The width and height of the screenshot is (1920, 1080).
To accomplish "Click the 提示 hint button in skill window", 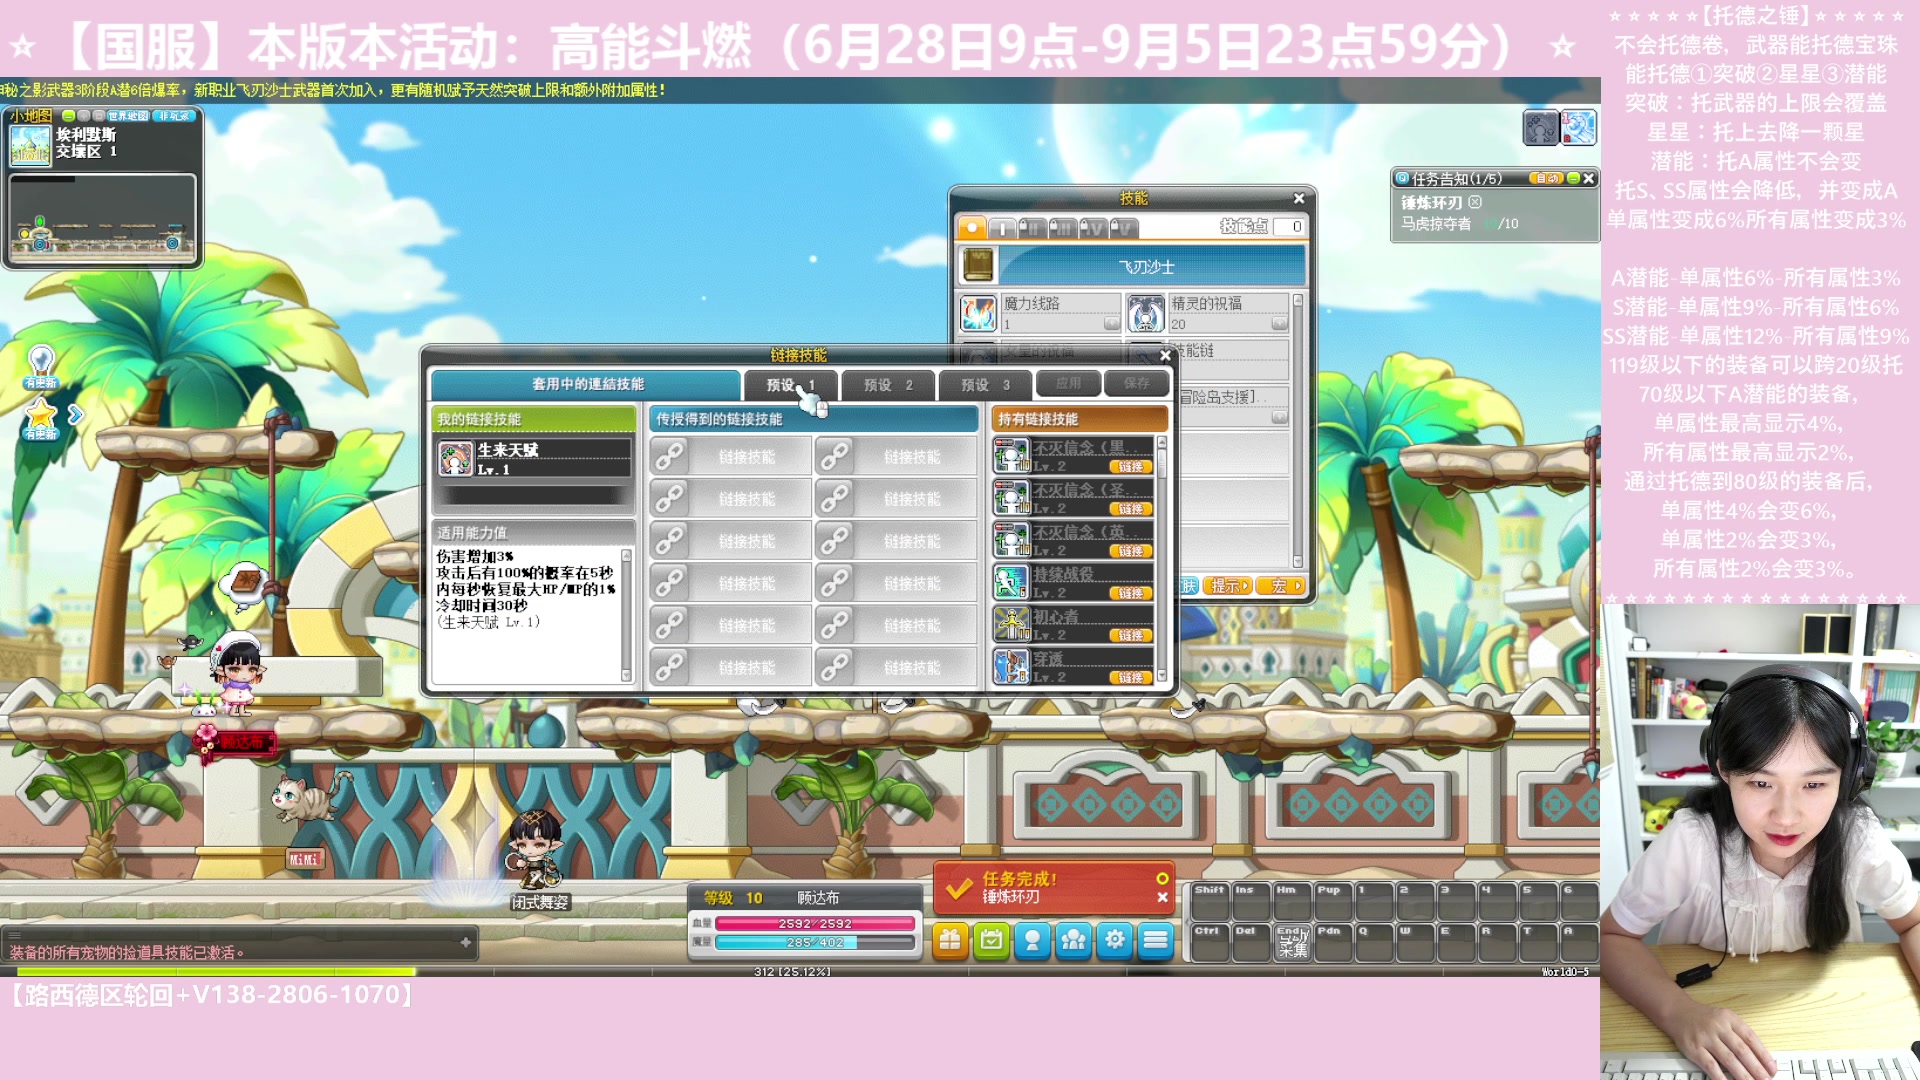I will (x=1228, y=586).
